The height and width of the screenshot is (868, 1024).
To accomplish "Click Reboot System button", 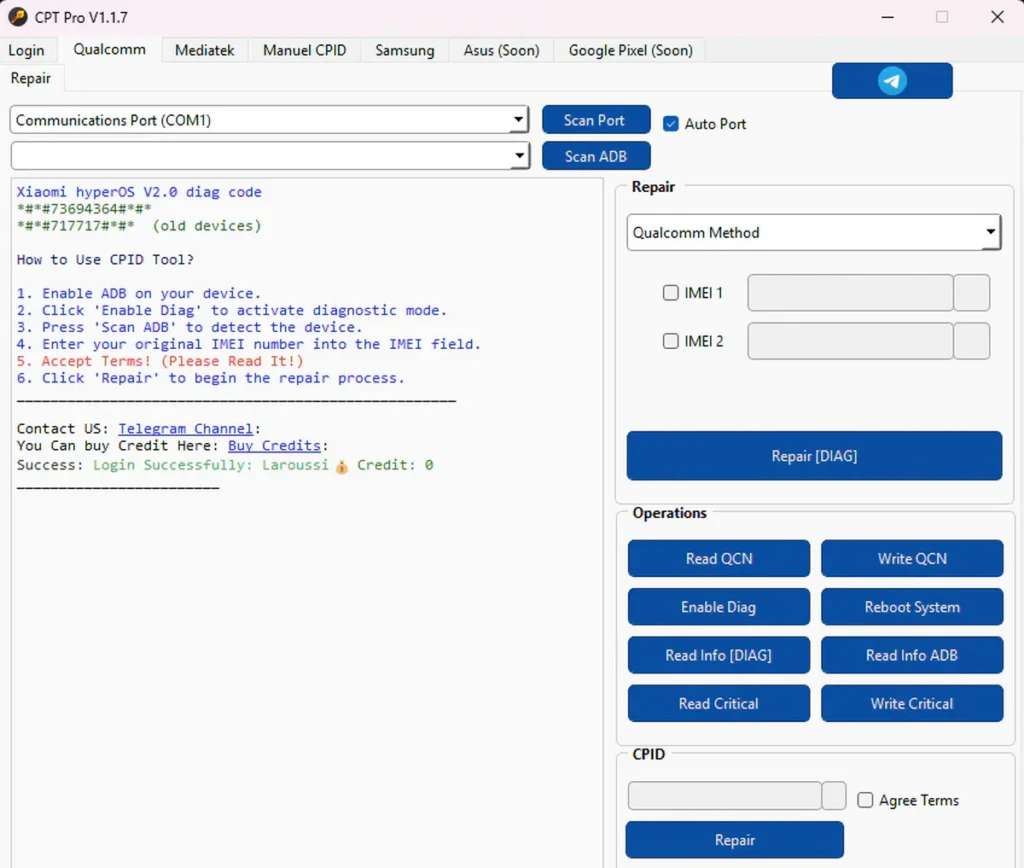I will [x=912, y=607].
